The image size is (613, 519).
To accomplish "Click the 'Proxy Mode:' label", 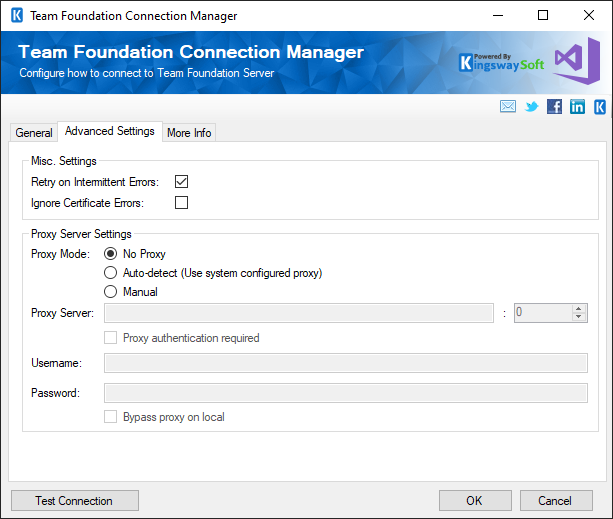I will (61, 254).
